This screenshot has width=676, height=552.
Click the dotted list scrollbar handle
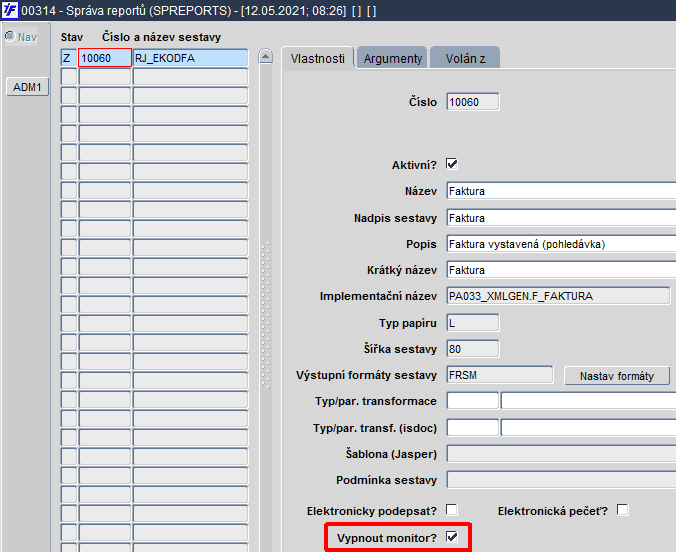click(266, 315)
